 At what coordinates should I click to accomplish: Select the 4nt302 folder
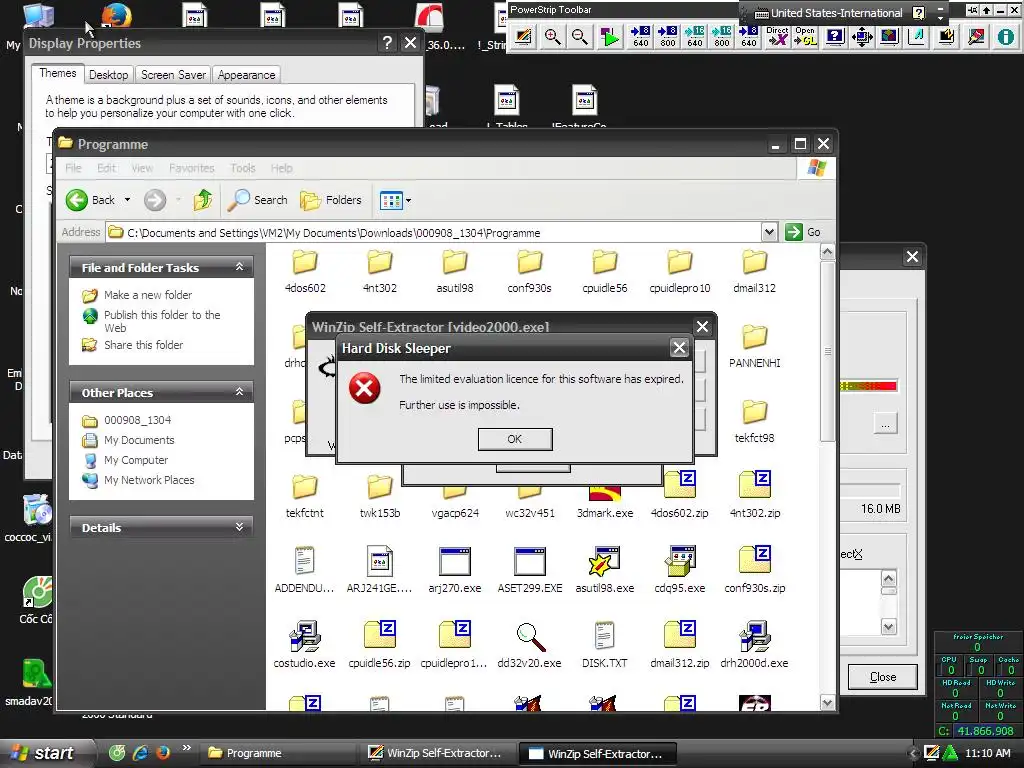[x=379, y=272]
